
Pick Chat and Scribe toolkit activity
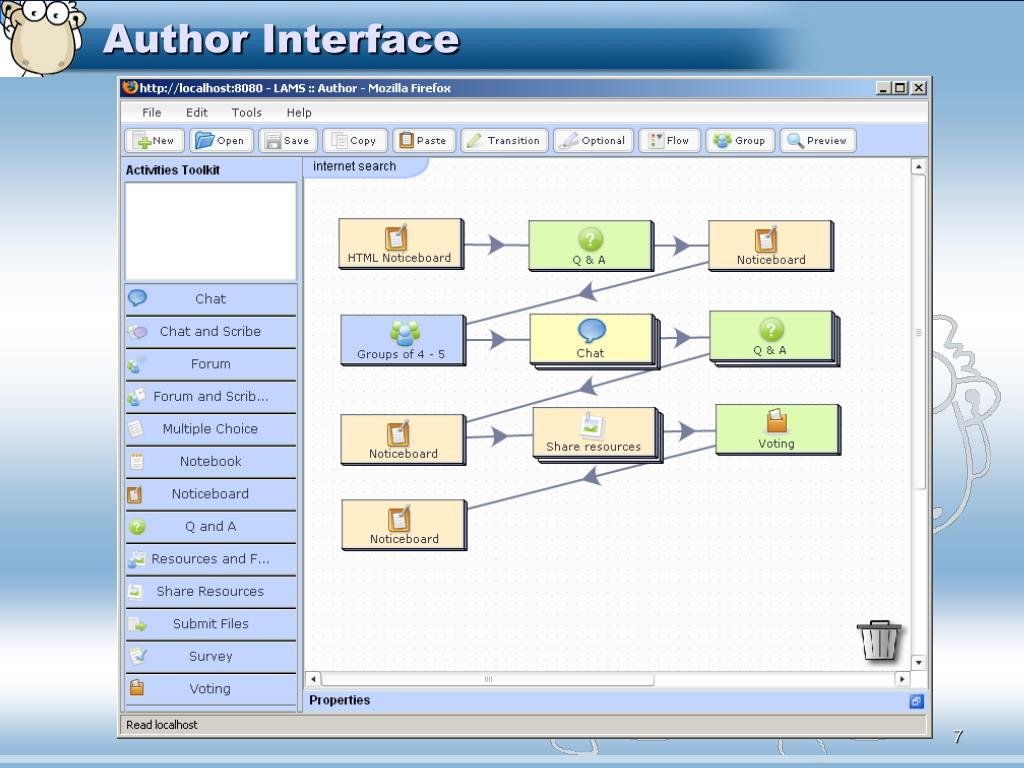[x=210, y=332]
